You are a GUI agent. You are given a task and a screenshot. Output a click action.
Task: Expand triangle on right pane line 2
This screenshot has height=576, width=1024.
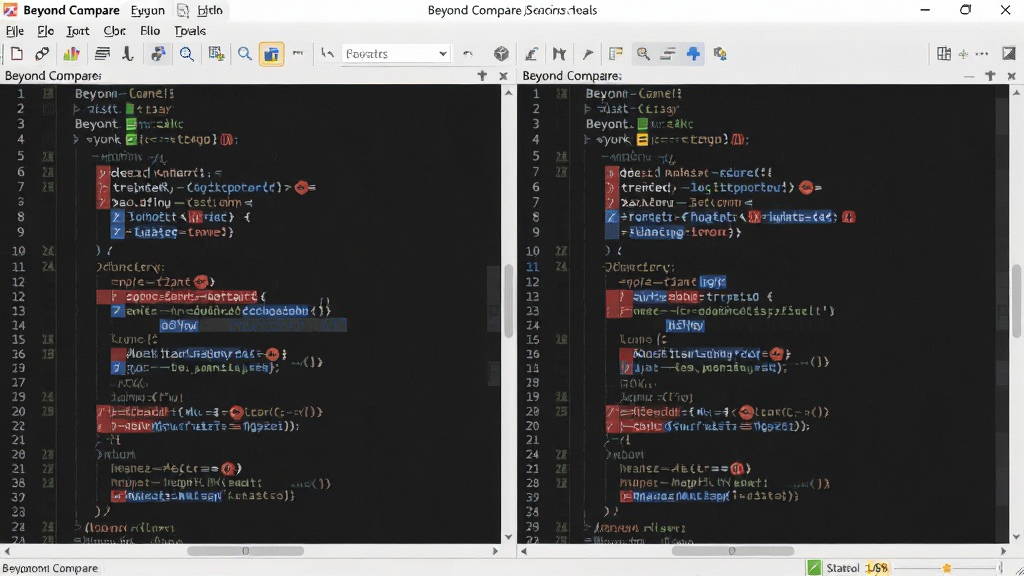point(587,109)
